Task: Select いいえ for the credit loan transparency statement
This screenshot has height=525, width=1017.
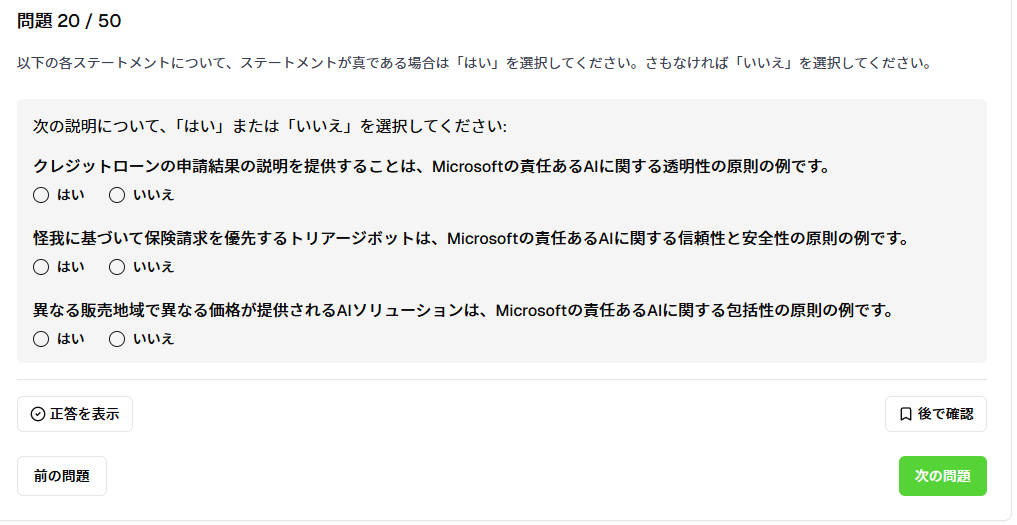Action: click(117, 195)
